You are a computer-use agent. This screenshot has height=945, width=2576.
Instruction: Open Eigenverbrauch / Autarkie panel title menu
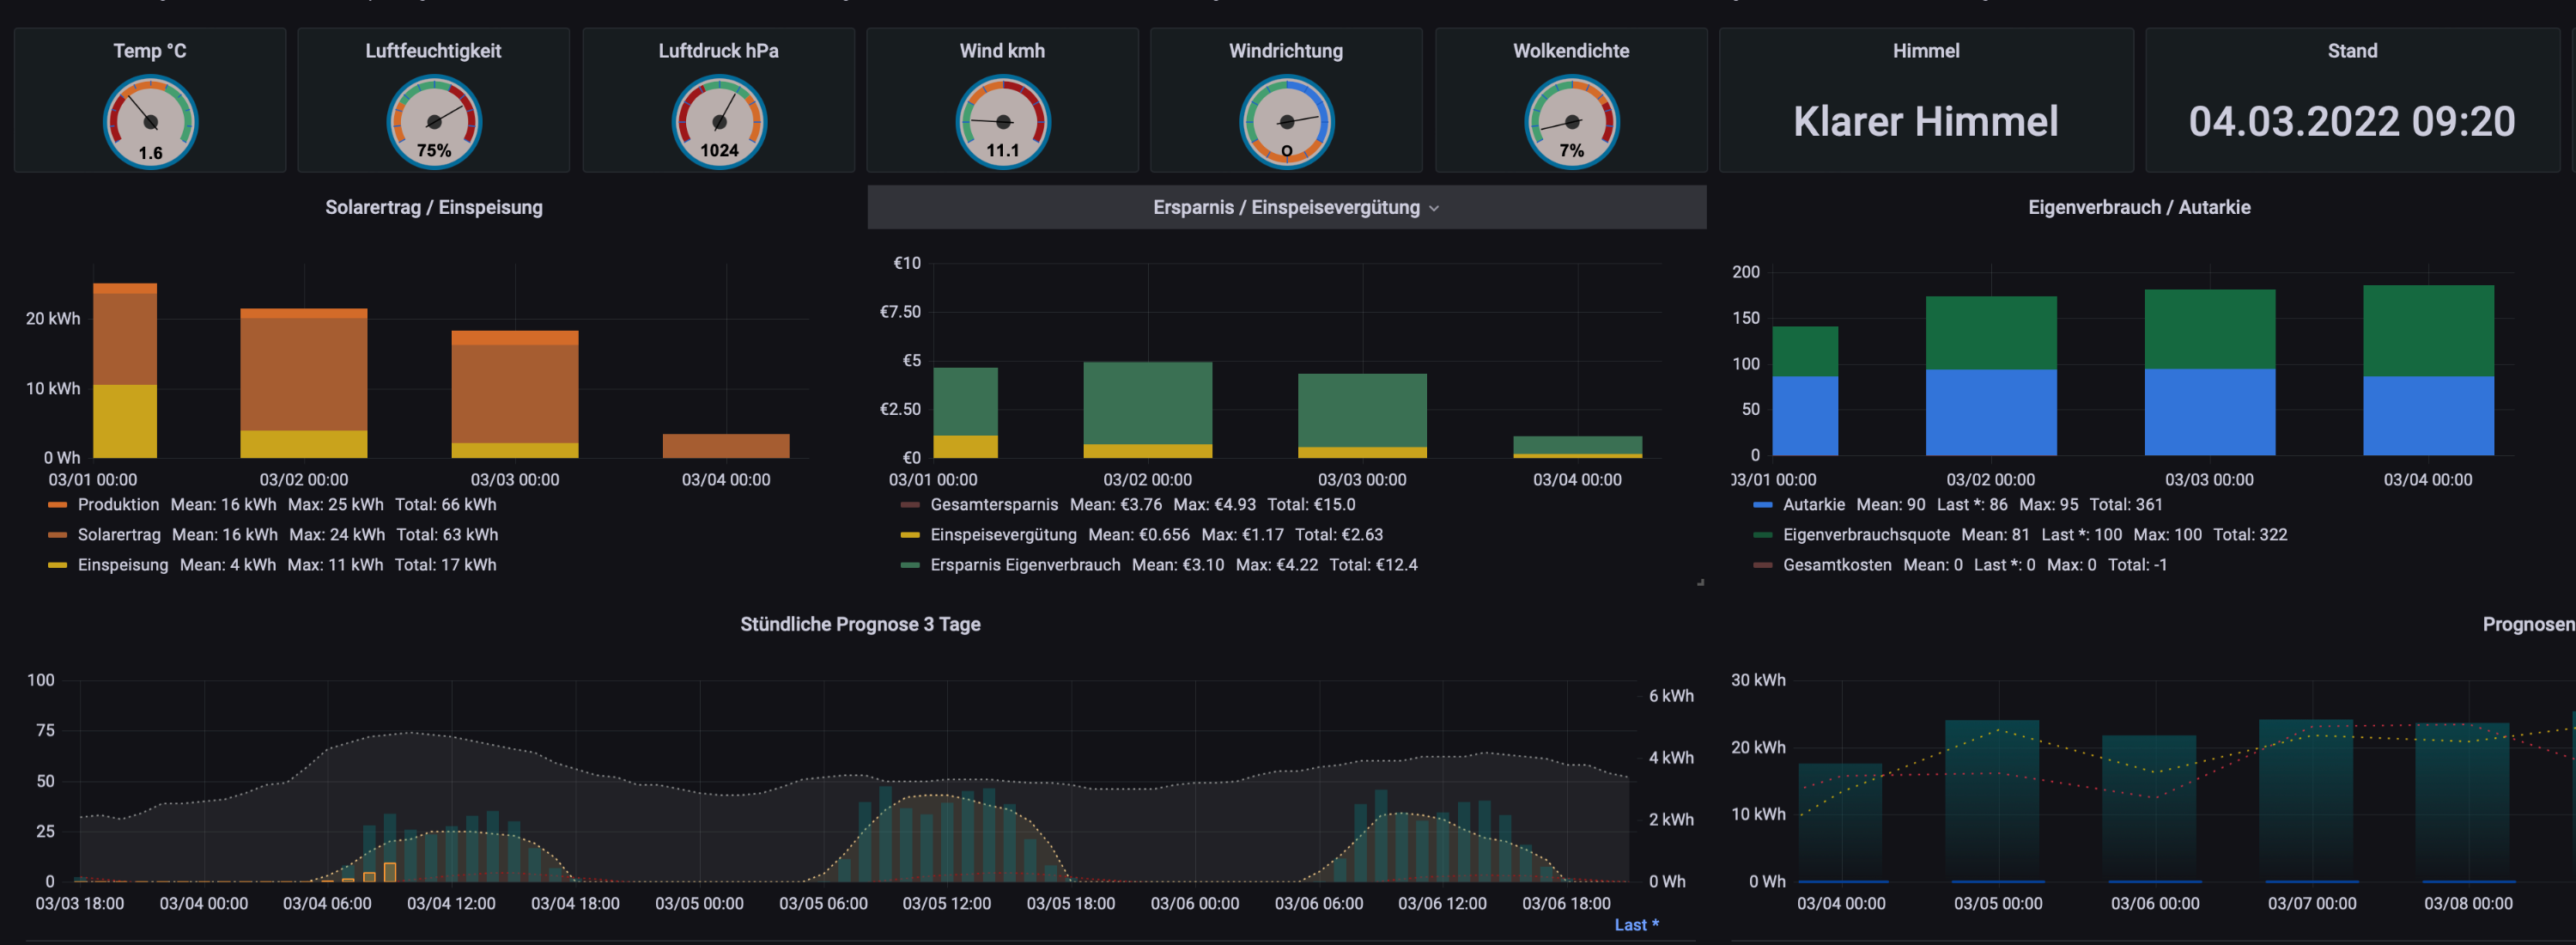click(x=2138, y=207)
